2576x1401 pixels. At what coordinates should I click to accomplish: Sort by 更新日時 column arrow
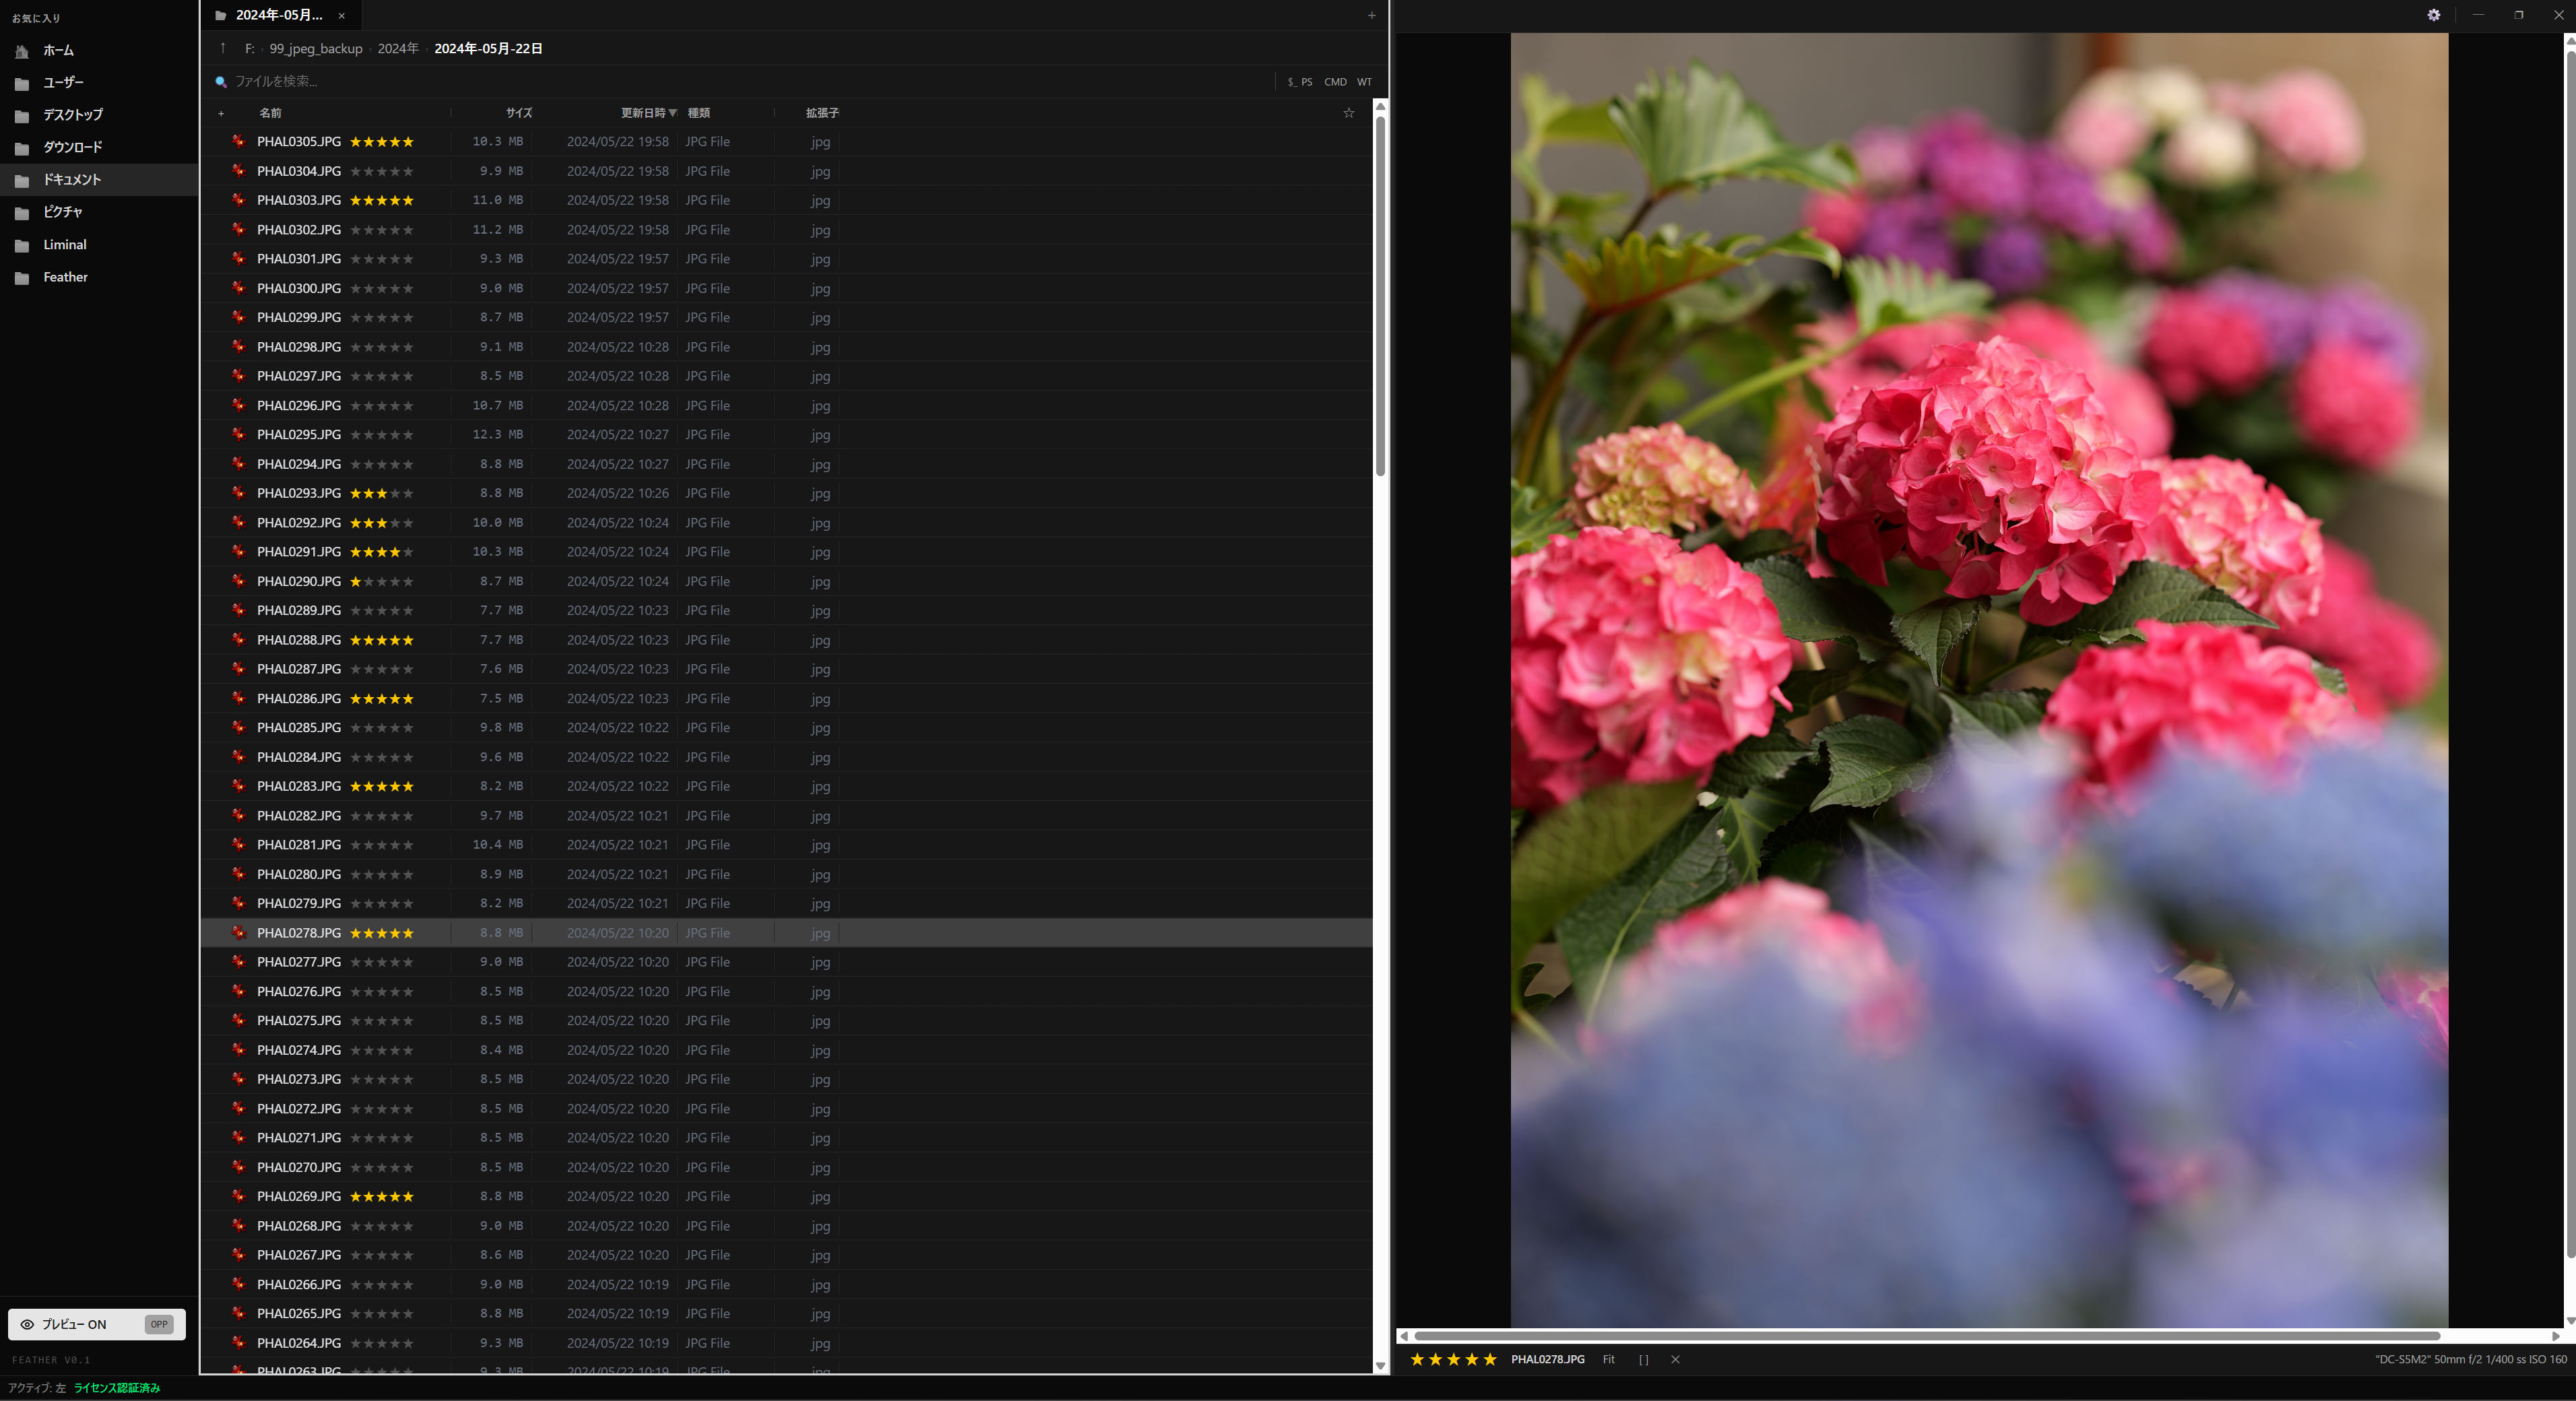pyautogui.click(x=672, y=113)
